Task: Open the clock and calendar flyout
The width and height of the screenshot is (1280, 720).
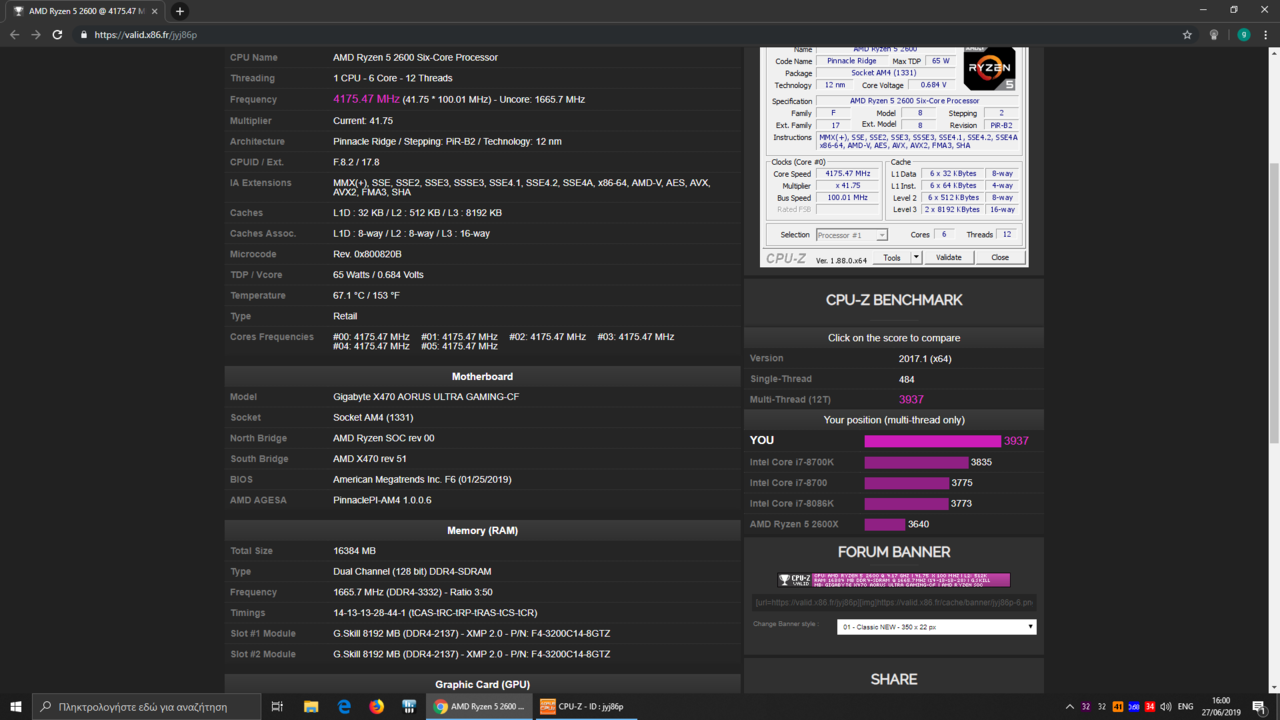Action: click(x=1220, y=707)
